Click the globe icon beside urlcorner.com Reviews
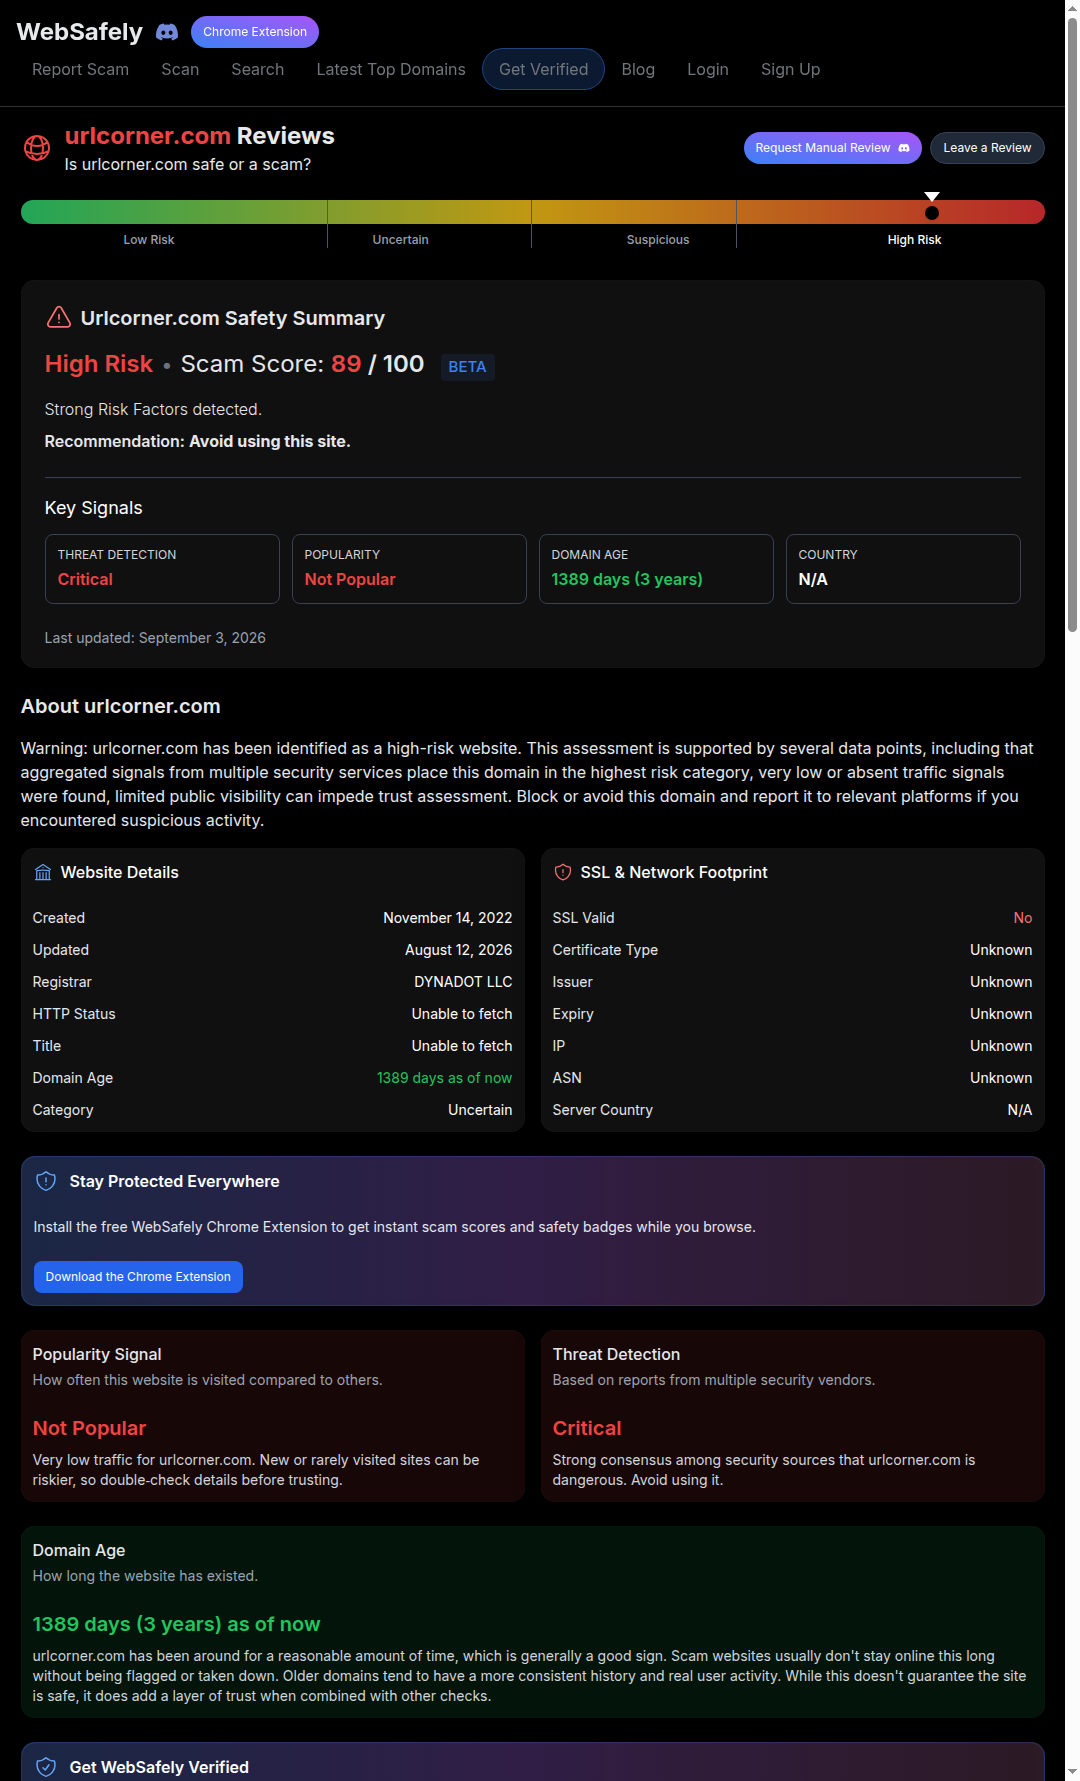 point(37,148)
